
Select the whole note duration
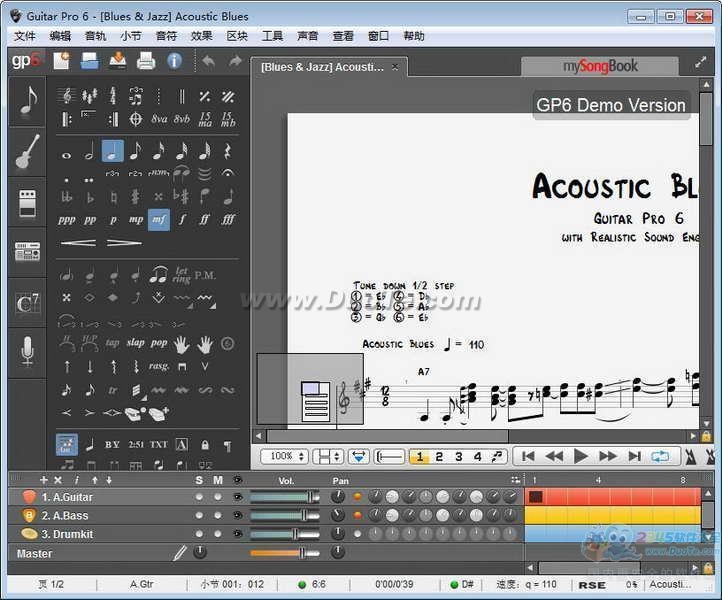click(x=67, y=152)
